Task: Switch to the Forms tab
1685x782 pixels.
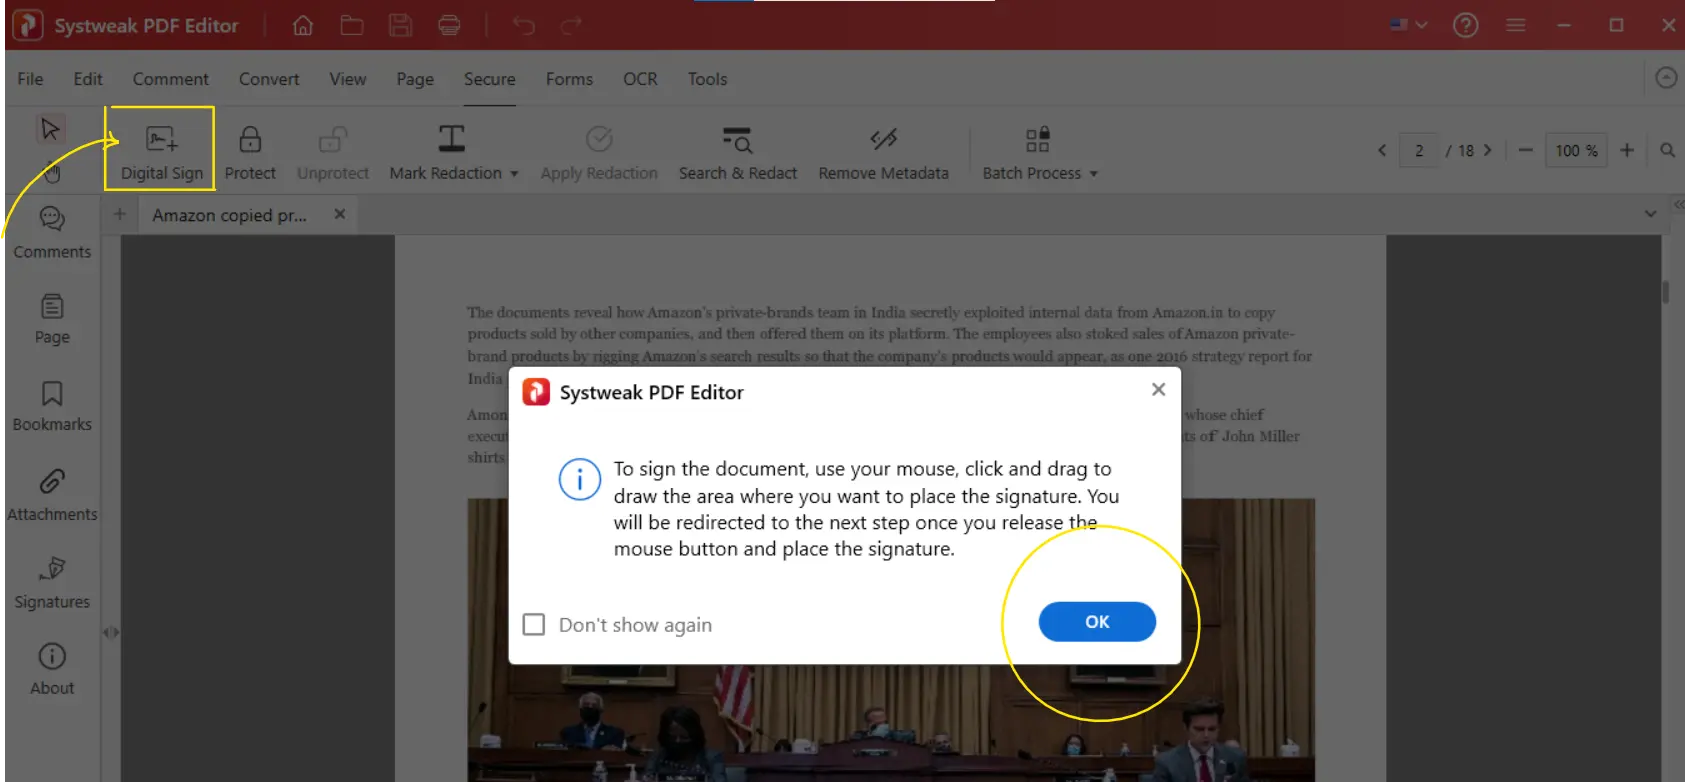Action: pos(569,79)
